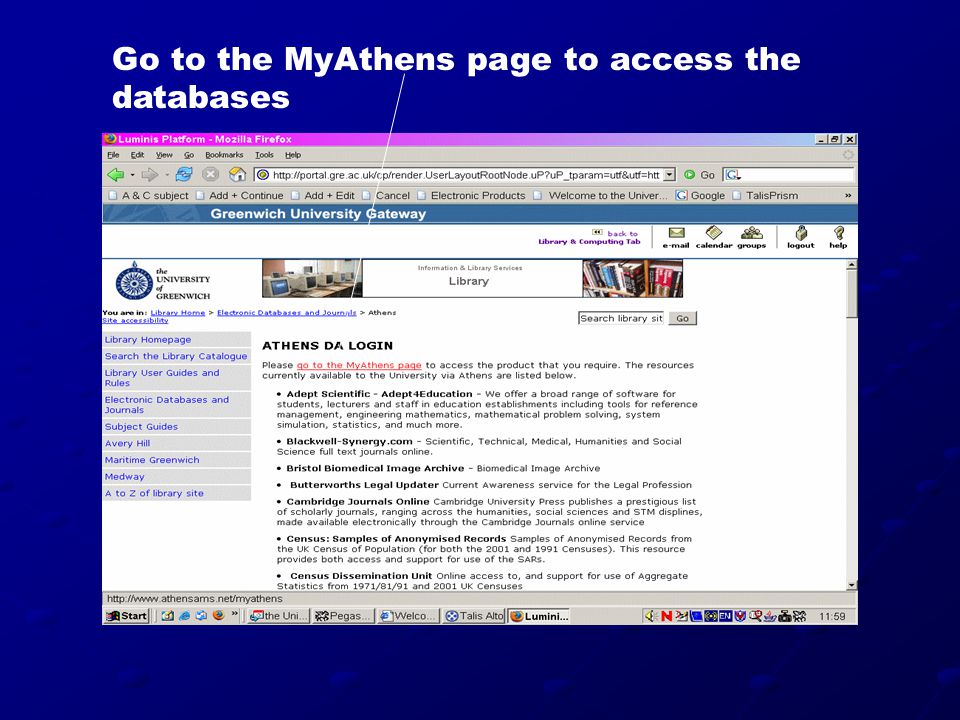Viewport: 960px width, 720px height.
Task: Open Search the Library Catalogue link
Action: pos(176,356)
